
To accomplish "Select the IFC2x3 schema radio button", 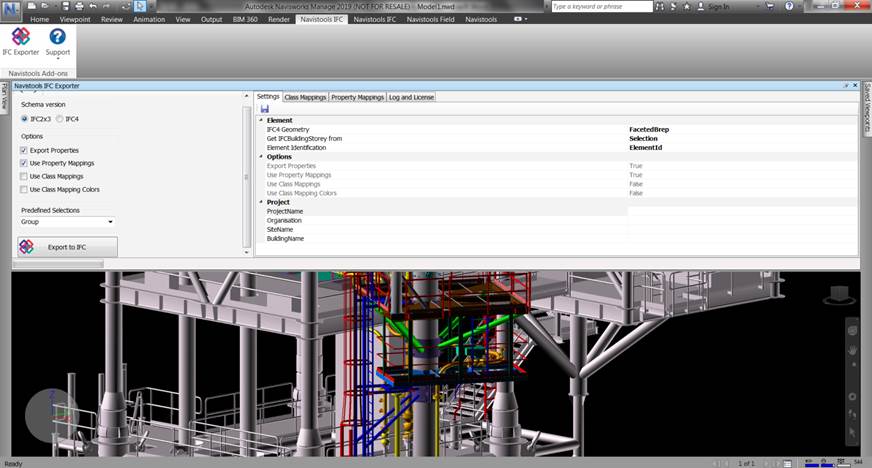I will coord(24,119).
